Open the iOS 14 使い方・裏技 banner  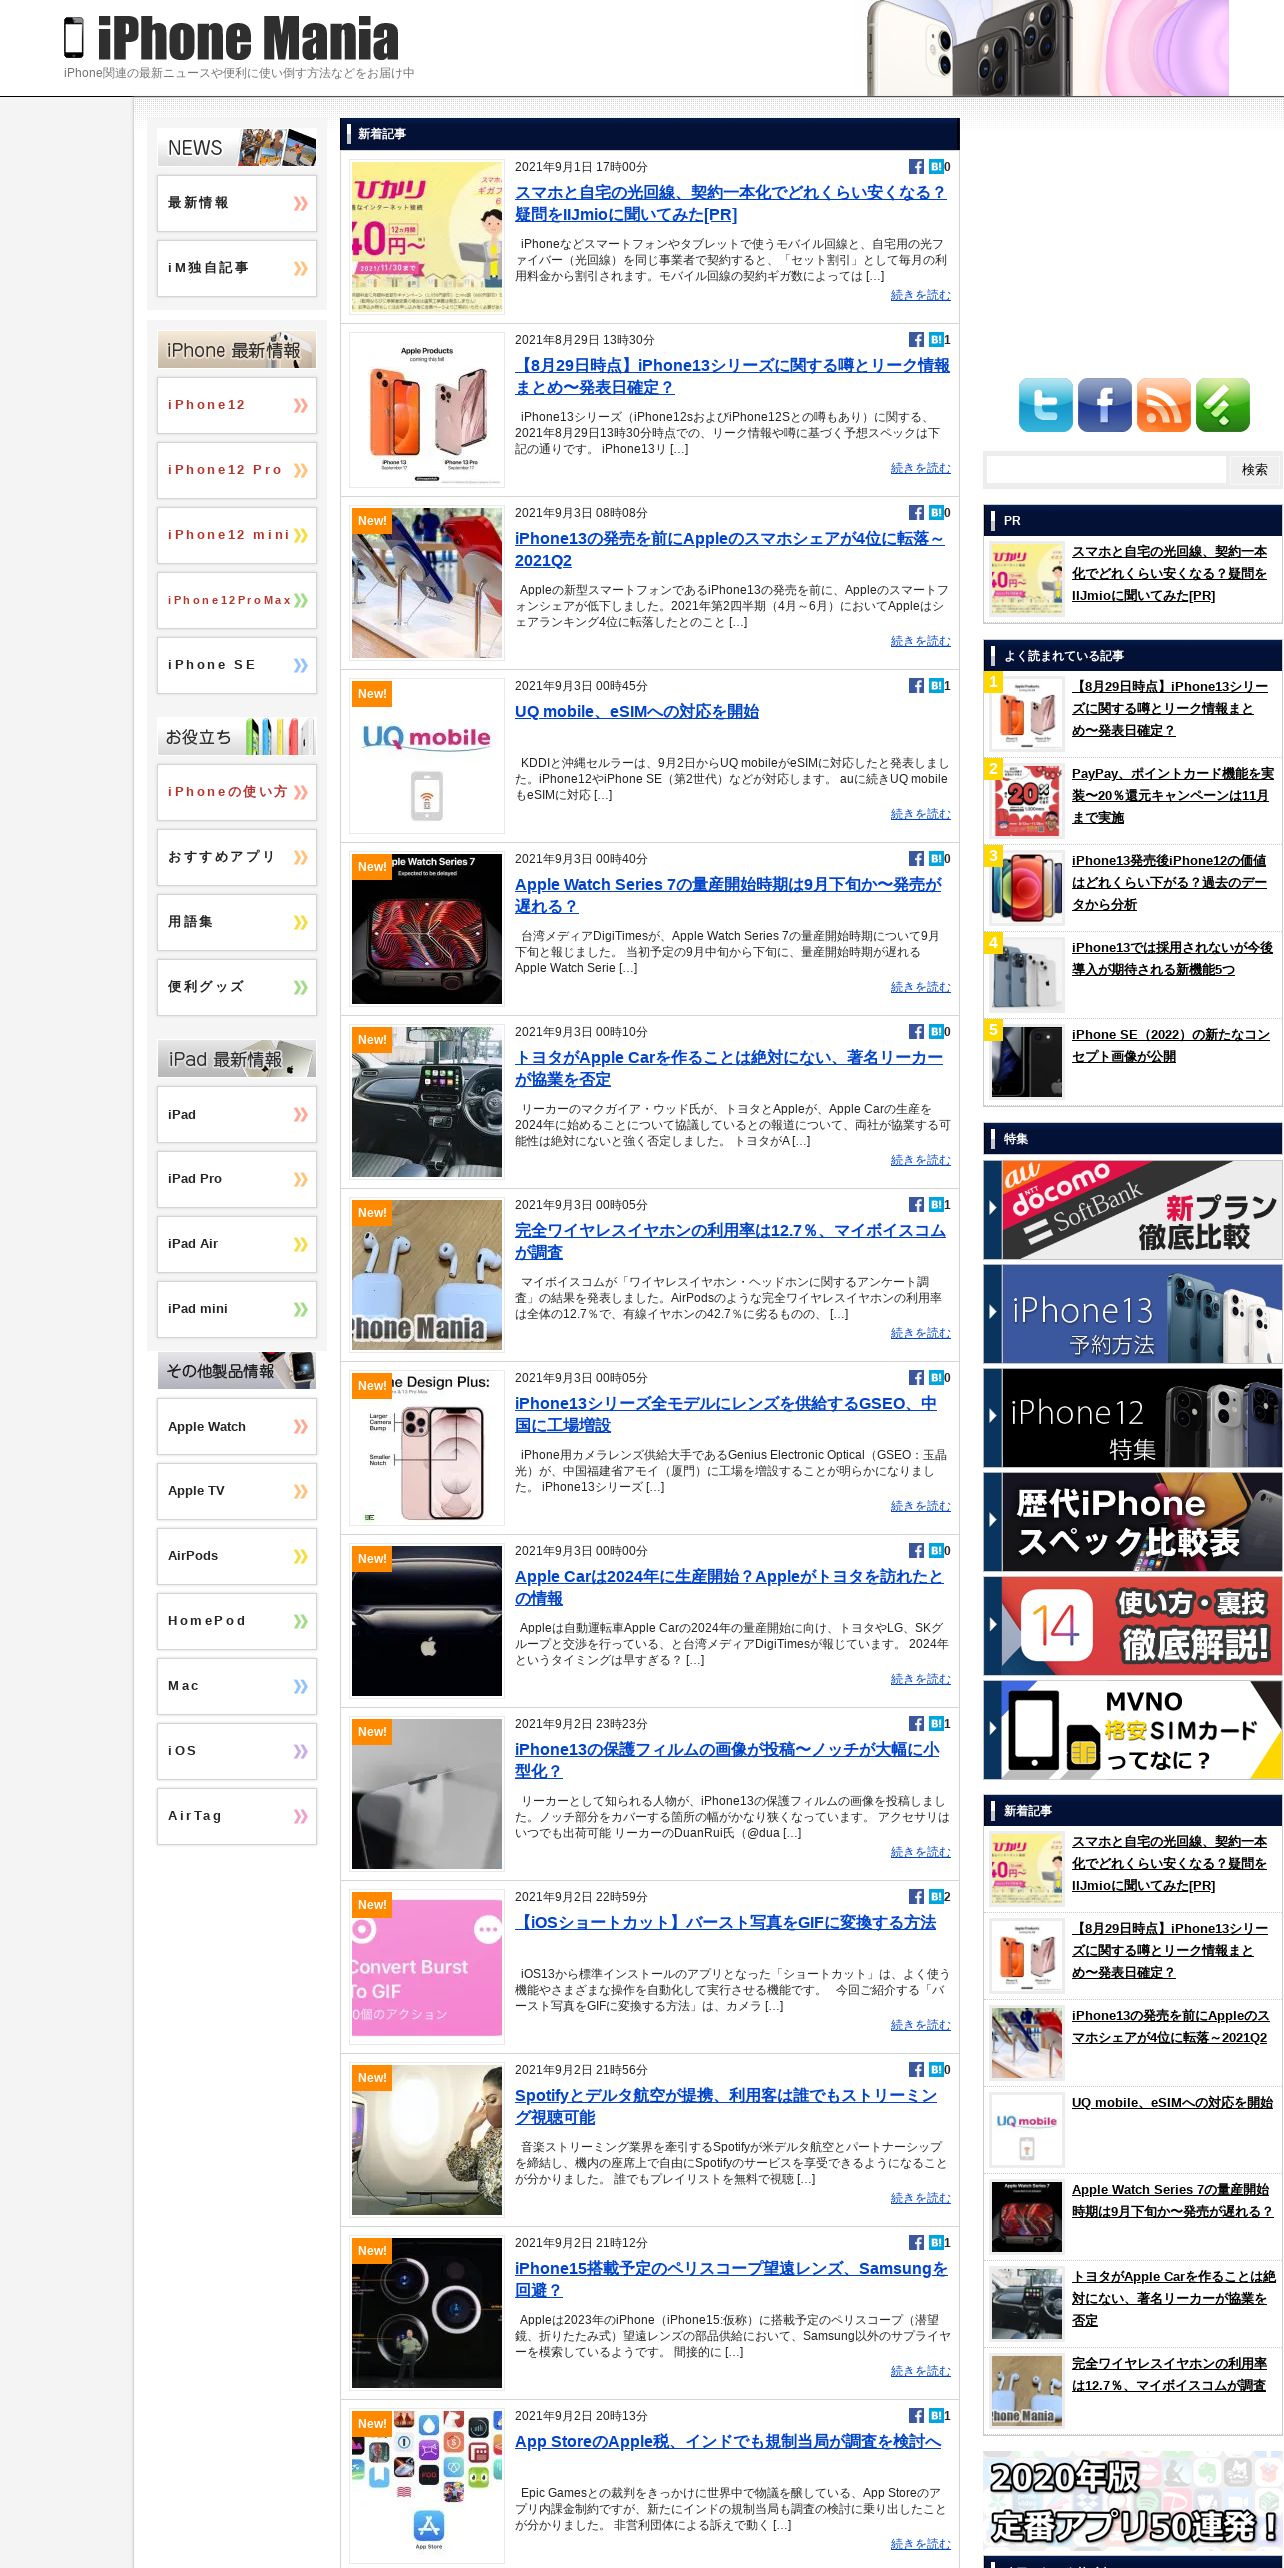pos(1133,1626)
